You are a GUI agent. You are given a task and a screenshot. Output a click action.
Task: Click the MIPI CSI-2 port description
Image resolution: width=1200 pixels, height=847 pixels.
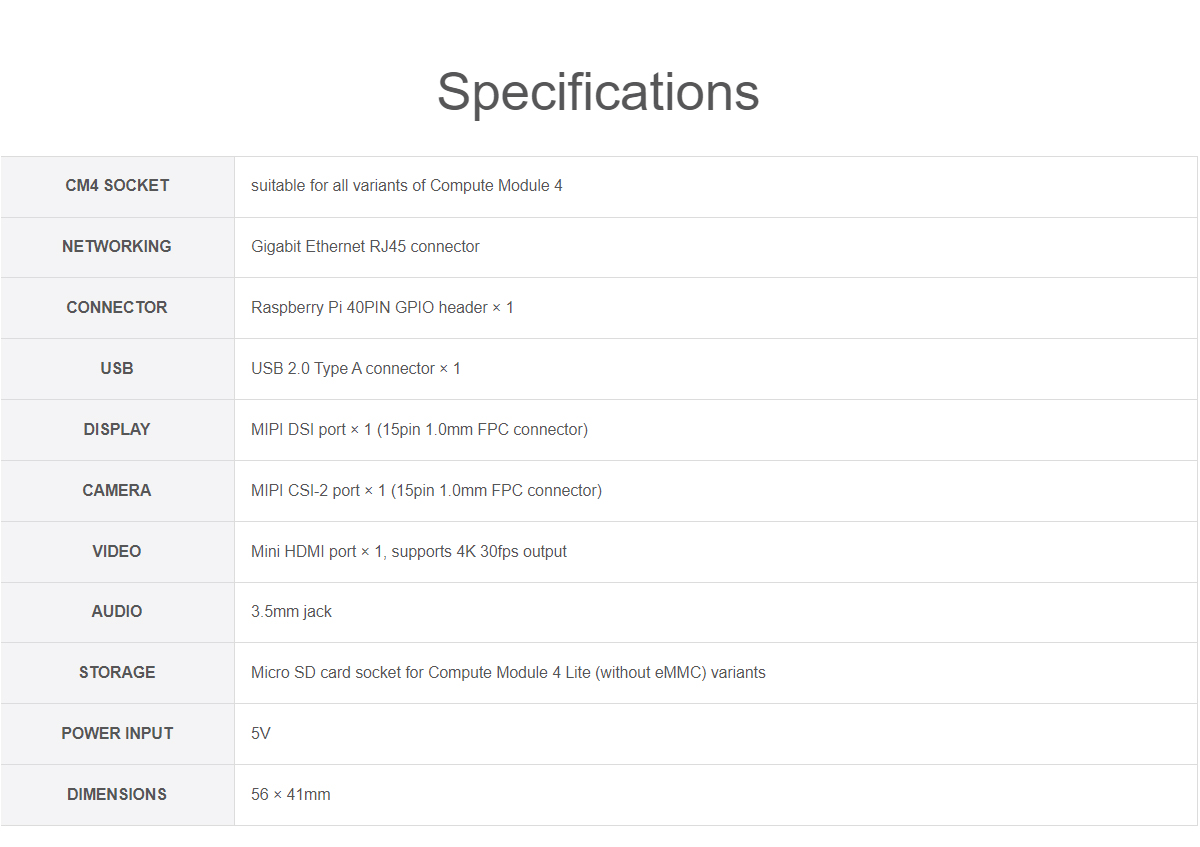point(426,490)
